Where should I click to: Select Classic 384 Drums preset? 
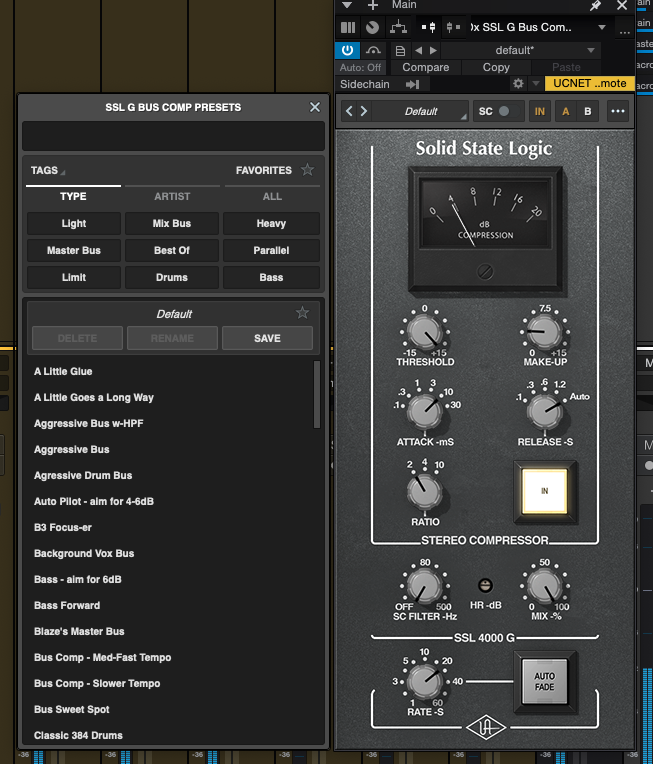(78, 735)
